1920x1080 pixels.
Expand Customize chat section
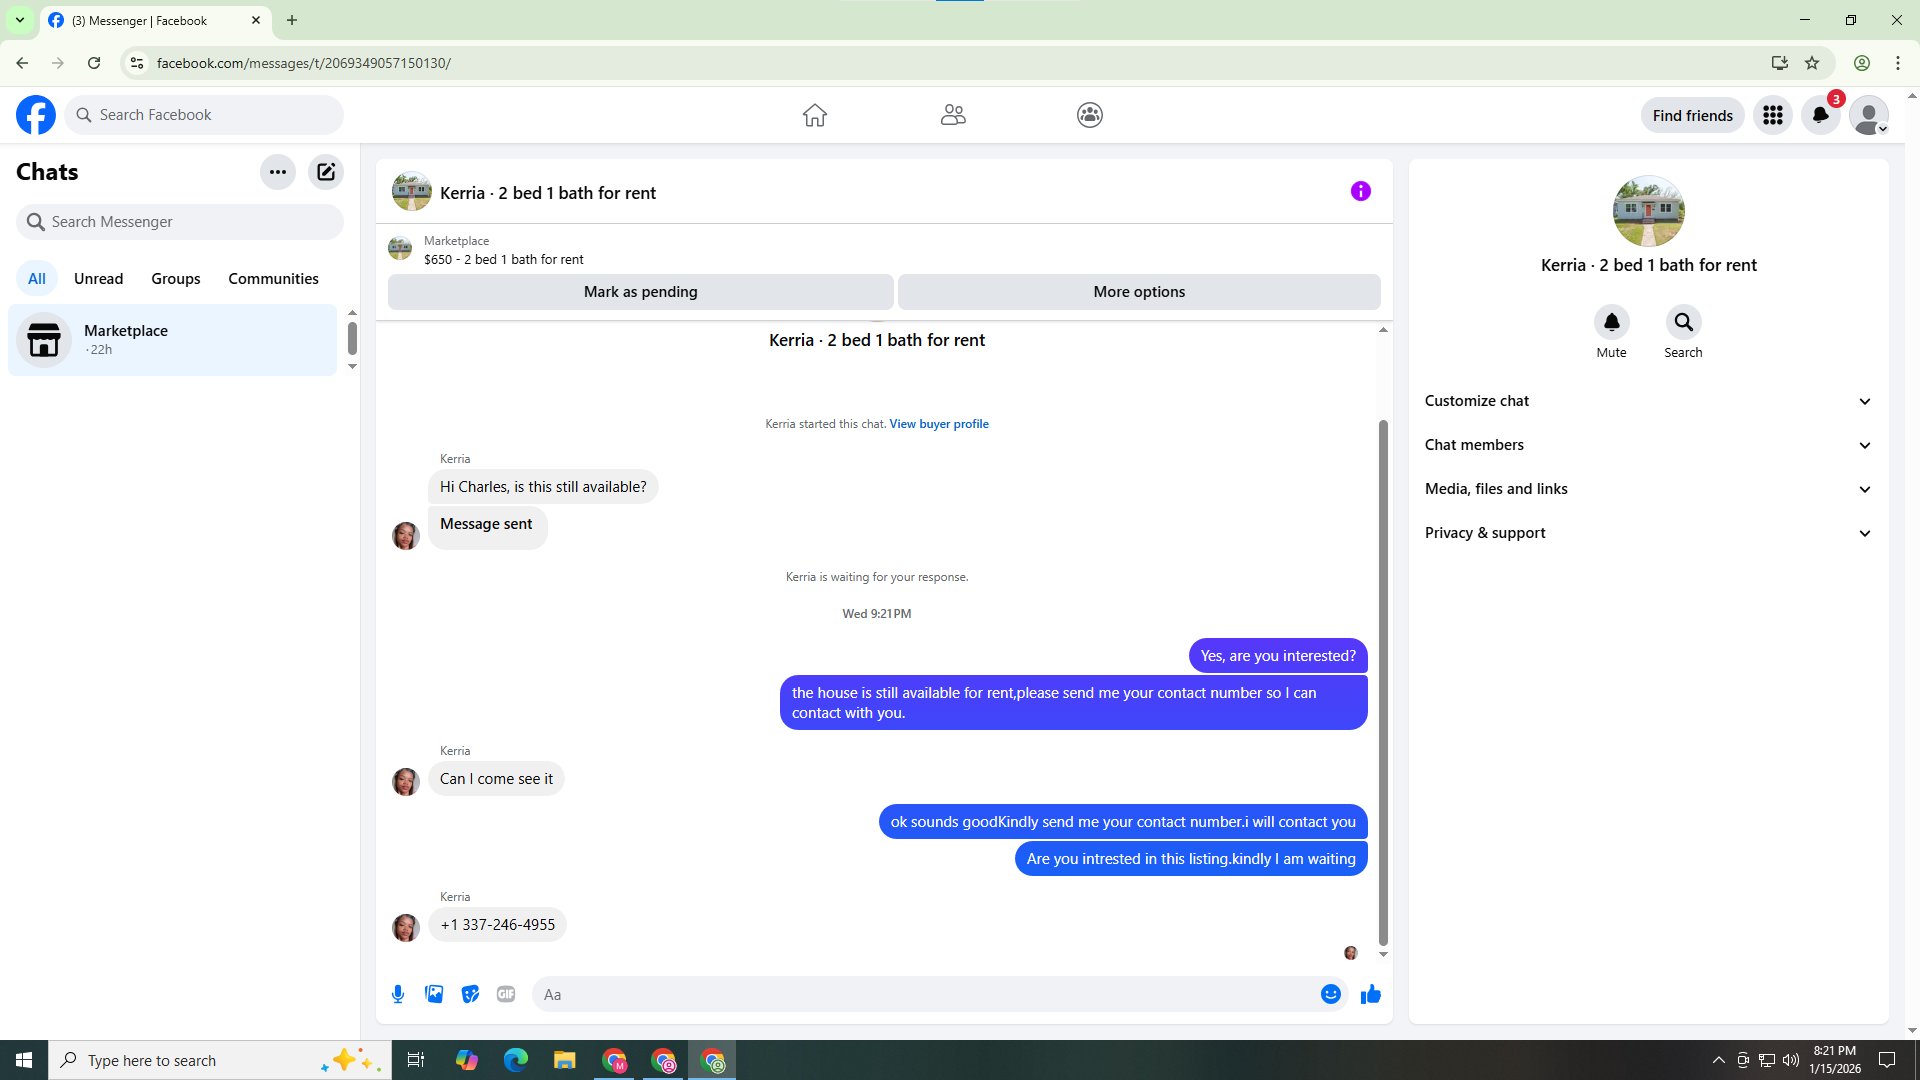click(x=1647, y=401)
